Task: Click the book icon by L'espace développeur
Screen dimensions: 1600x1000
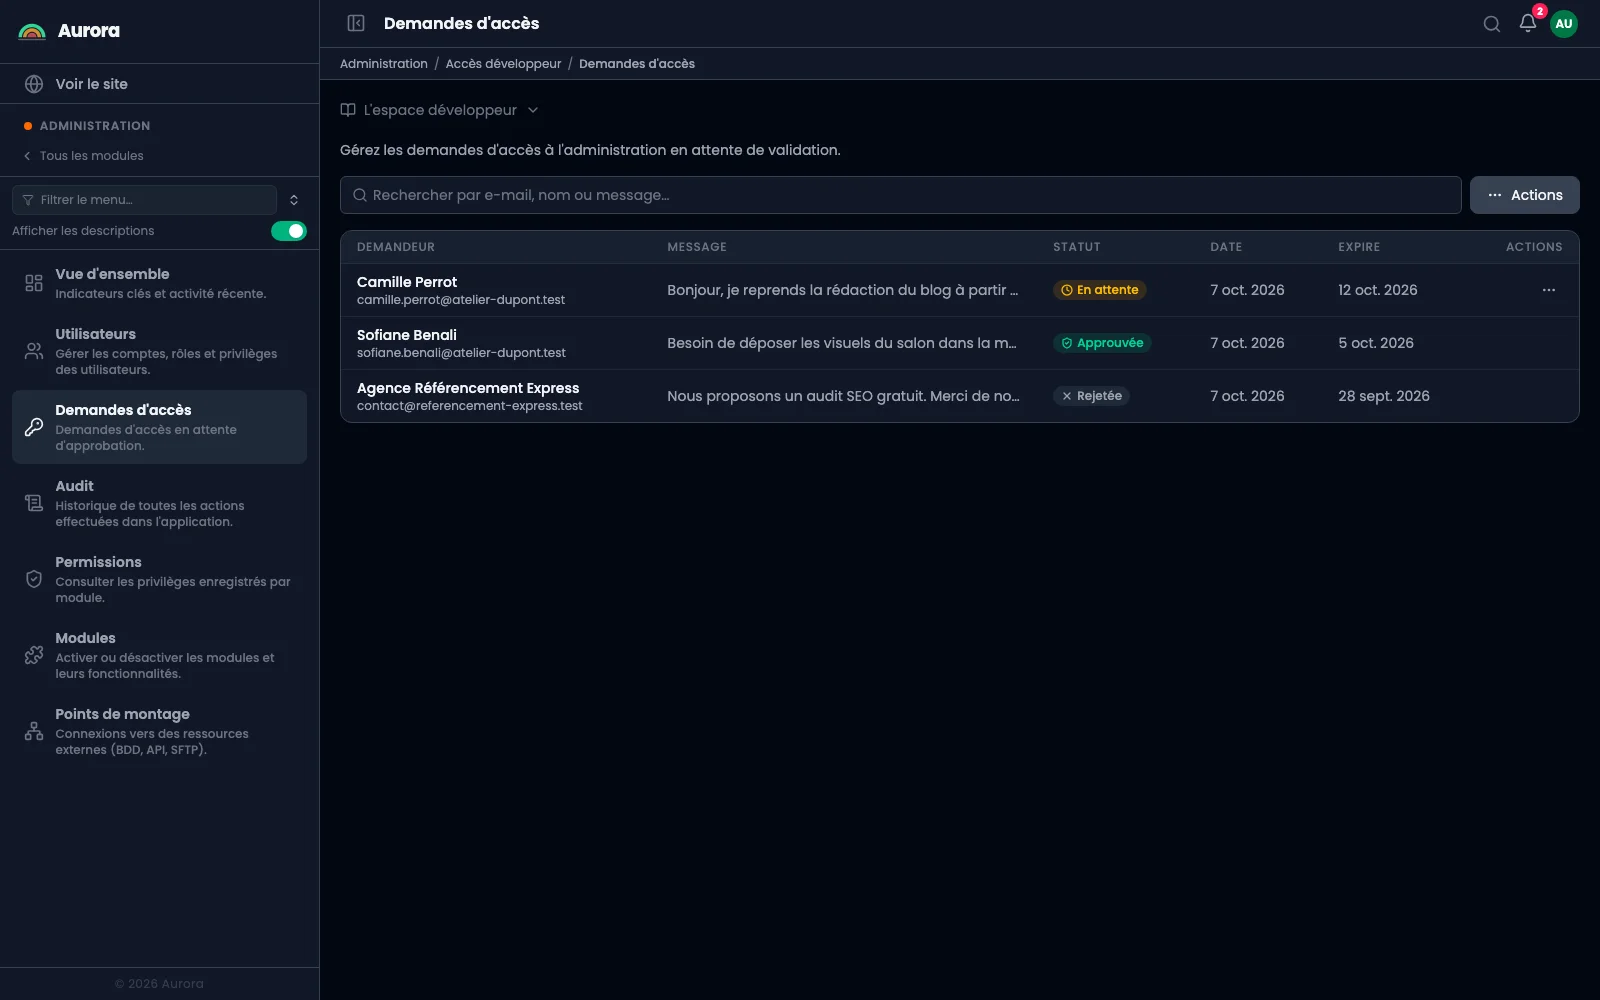Action: [x=348, y=110]
